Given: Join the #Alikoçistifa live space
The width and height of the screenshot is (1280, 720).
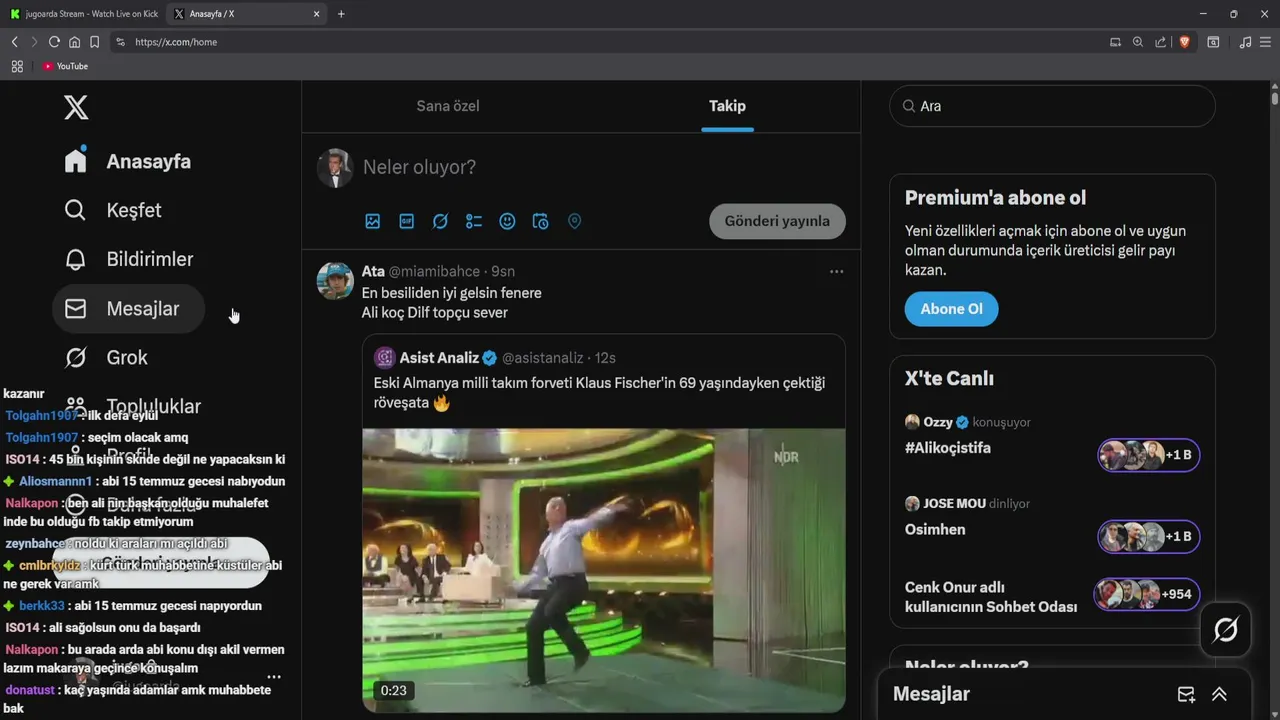Looking at the screenshot, I should 948,448.
